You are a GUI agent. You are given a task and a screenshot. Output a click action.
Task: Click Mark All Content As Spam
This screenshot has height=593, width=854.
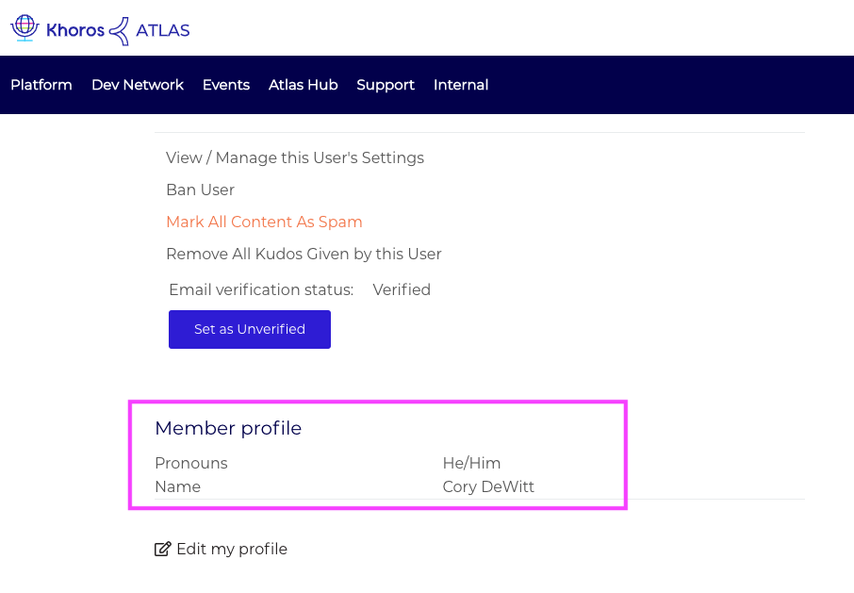(264, 222)
